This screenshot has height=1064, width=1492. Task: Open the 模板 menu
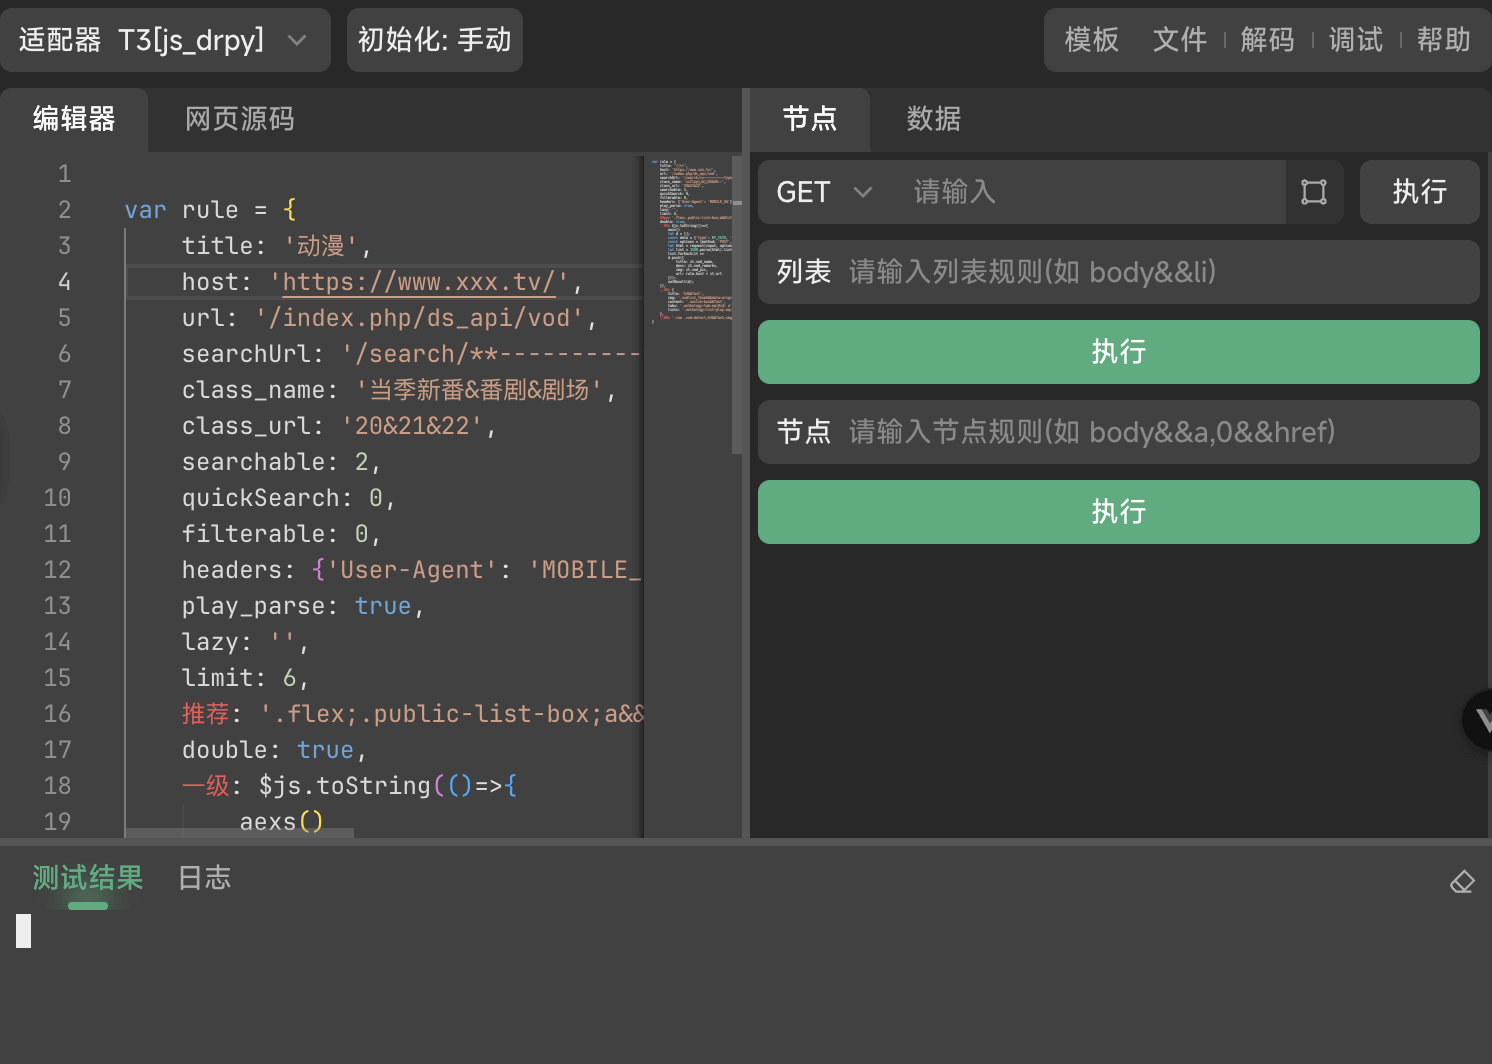[1091, 40]
